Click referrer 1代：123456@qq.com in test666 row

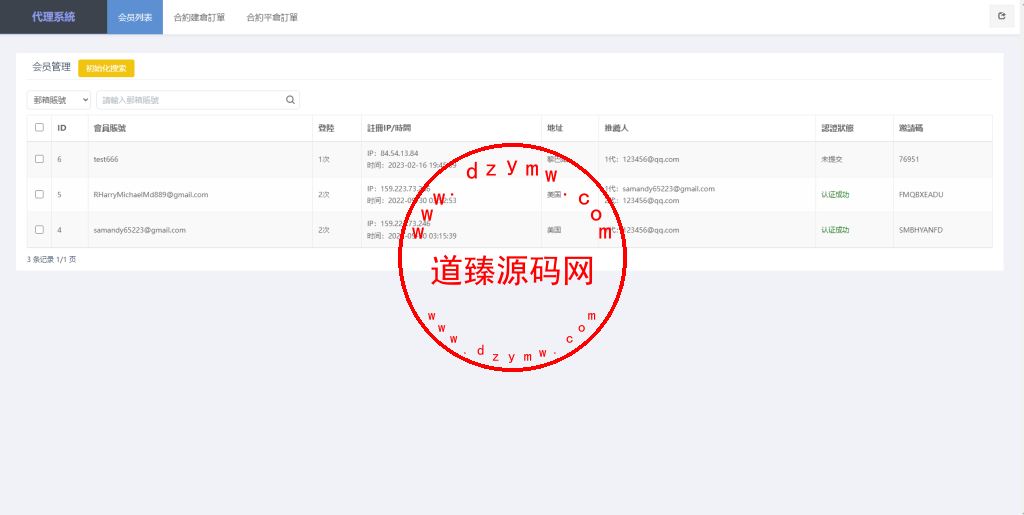point(642,159)
